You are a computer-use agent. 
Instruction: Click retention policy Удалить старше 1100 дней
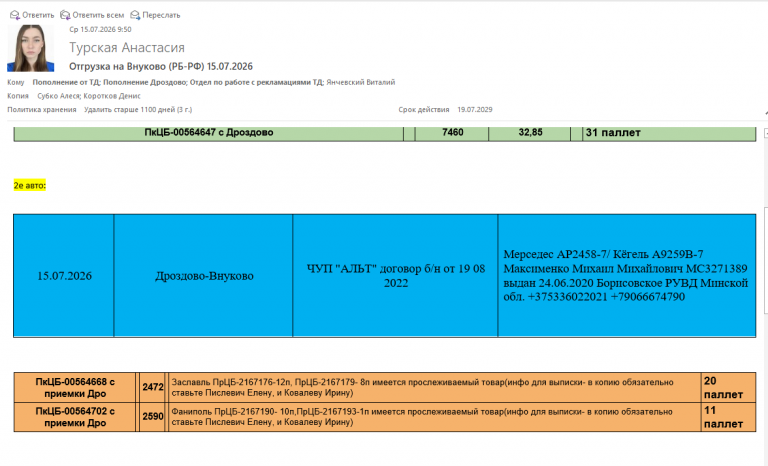[138, 110]
